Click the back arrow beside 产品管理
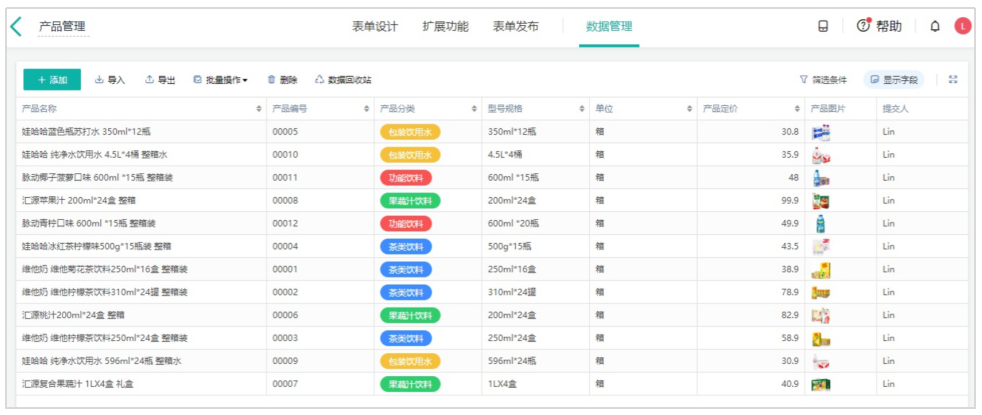The width and height of the screenshot is (982, 415). click(16, 27)
